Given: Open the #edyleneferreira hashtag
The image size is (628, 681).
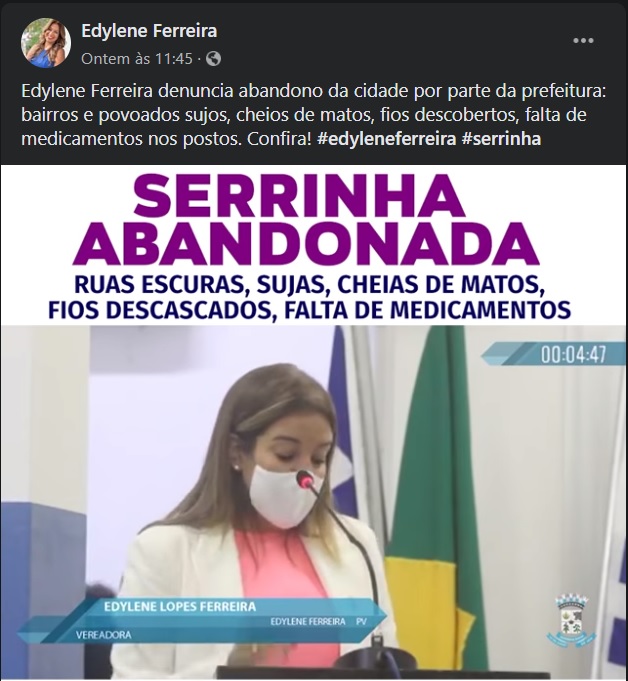Looking at the screenshot, I should (x=387, y=139).
